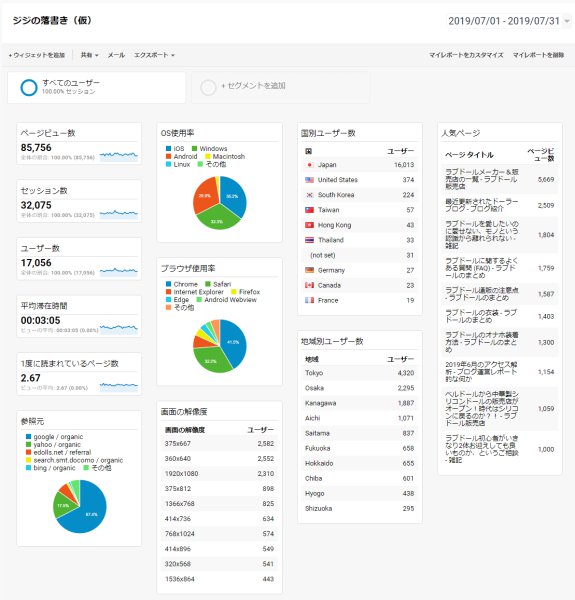The image size is (575, 600).
Task: Click the Germany flag icon
Action: pyautogui.click(x=309, y=270)
